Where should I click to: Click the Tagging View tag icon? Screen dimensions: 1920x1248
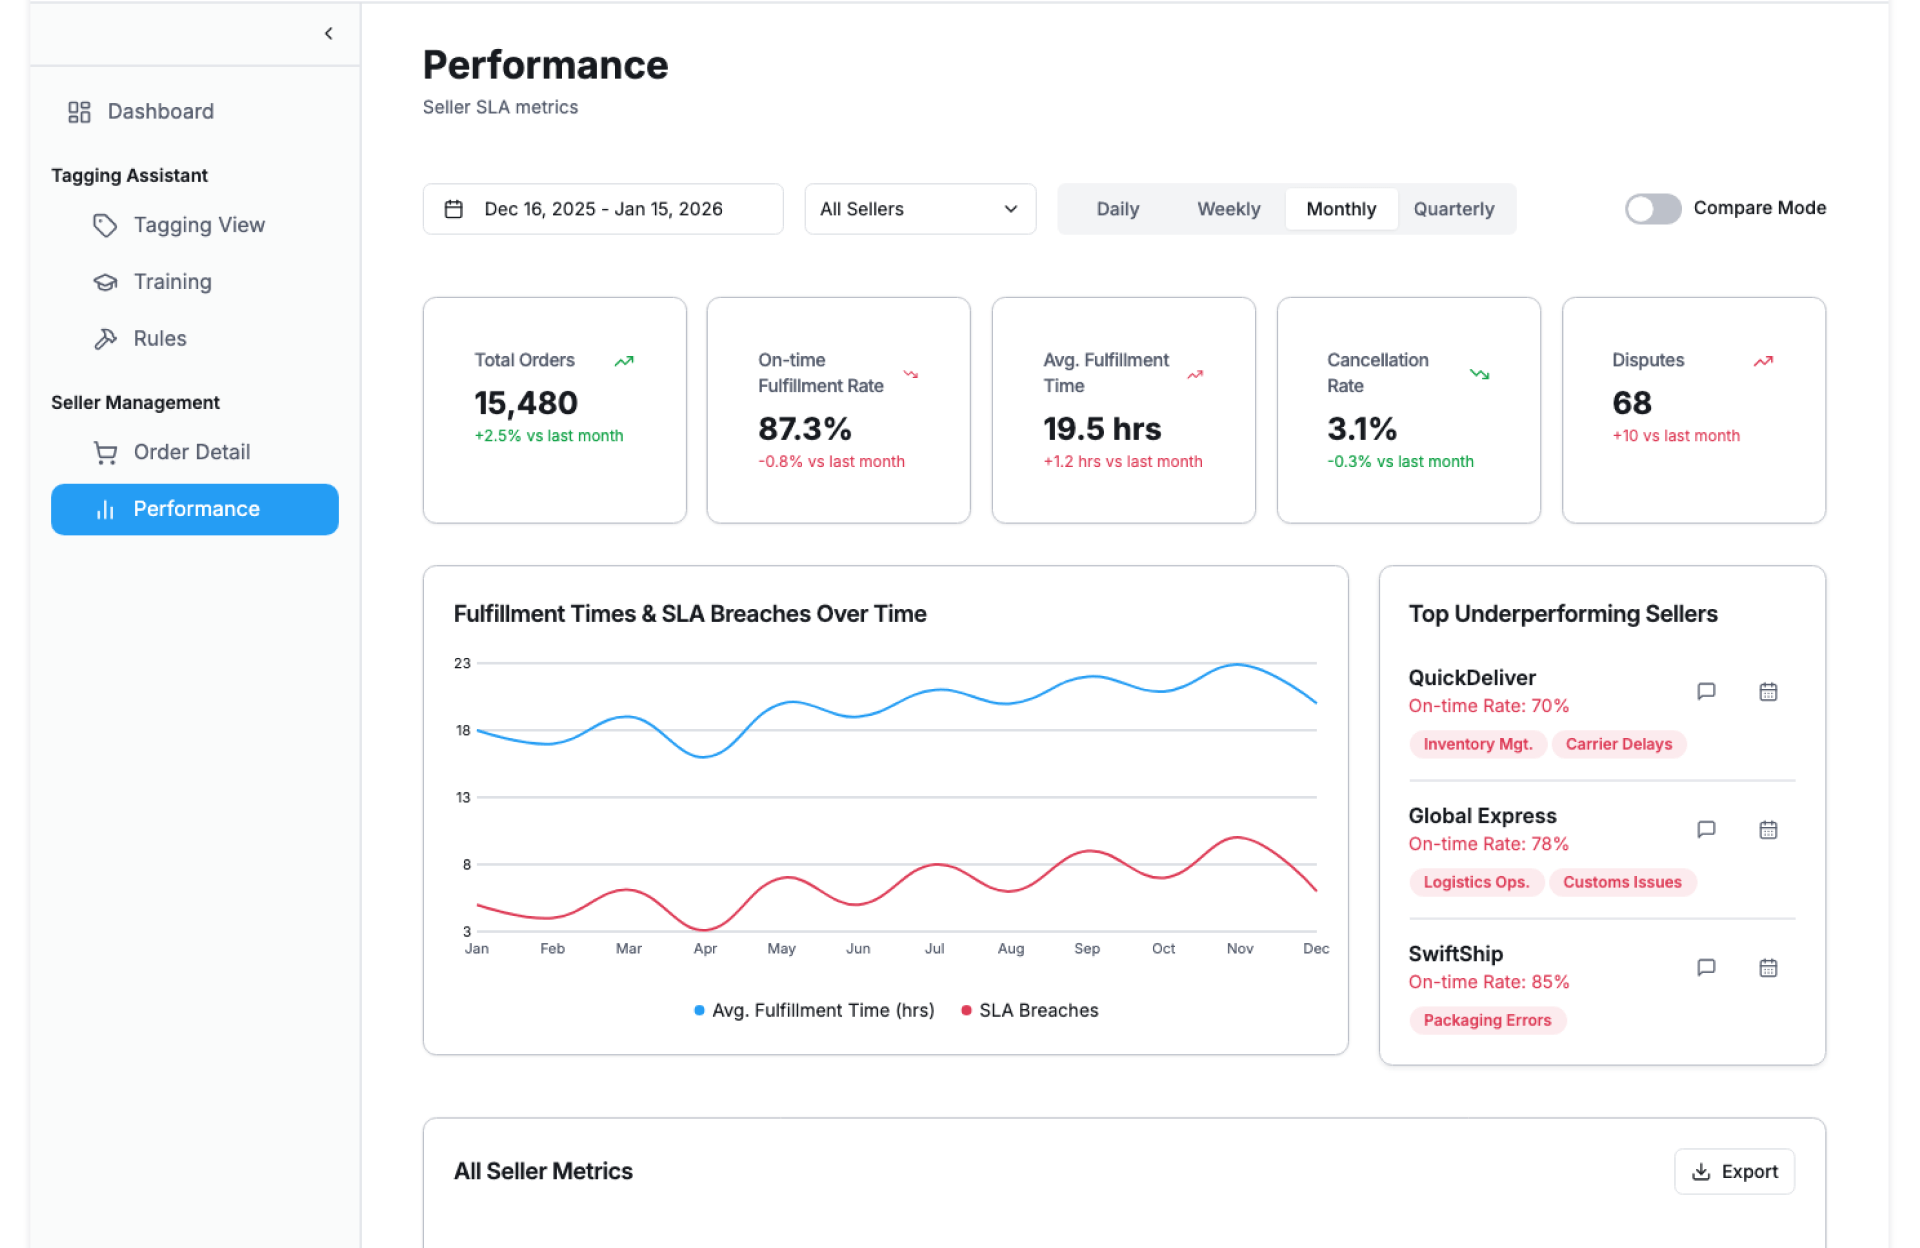105,225
